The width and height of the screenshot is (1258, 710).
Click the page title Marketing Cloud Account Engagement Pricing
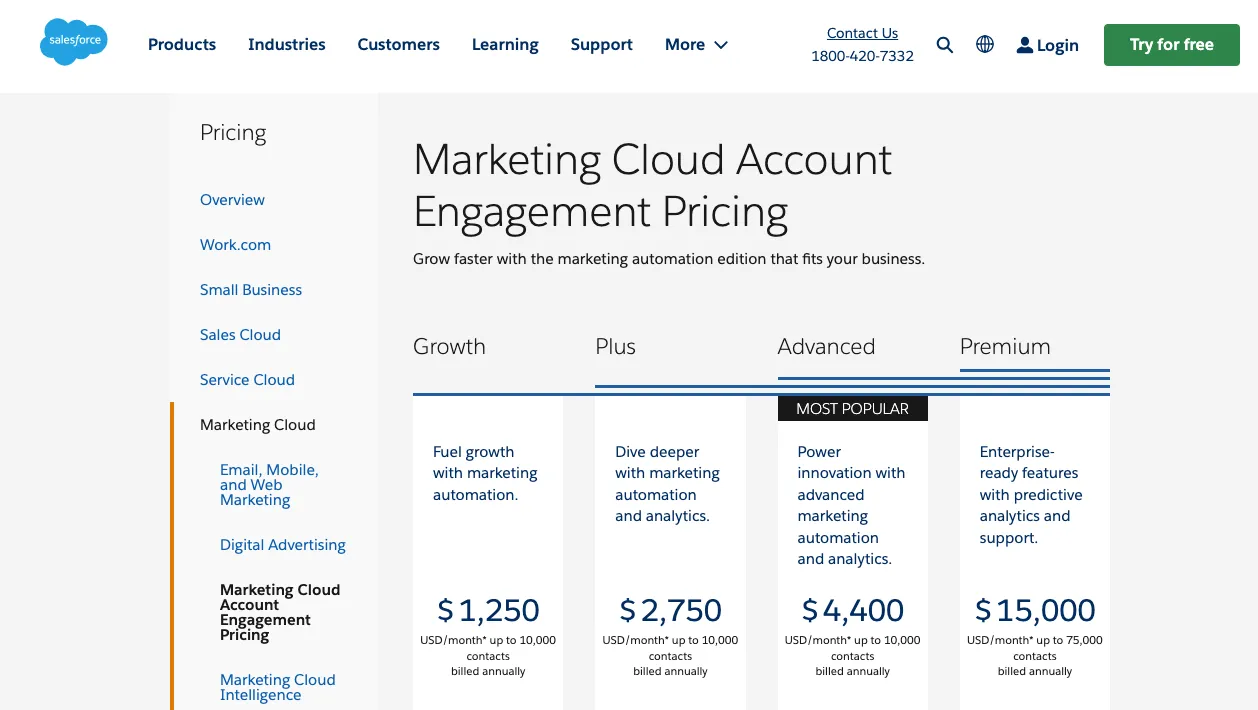click(x=652, y=186)
